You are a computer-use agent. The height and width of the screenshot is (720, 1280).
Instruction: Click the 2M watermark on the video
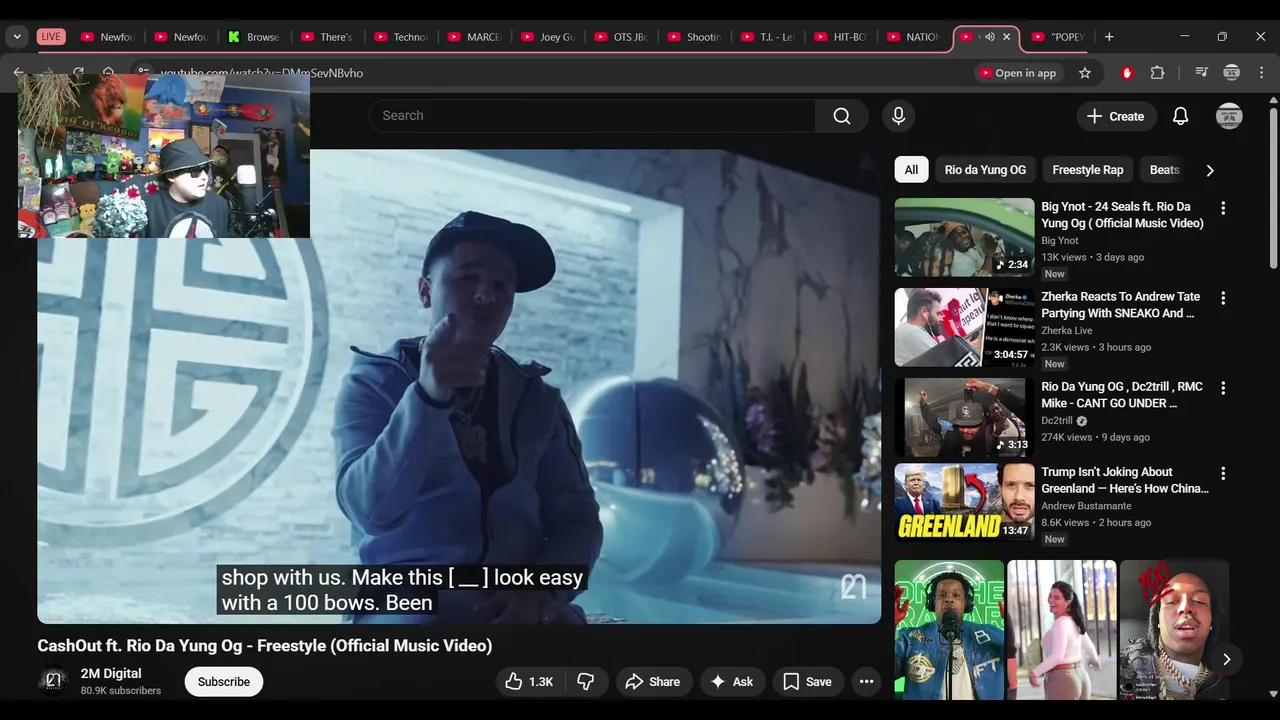pos(853,587)
